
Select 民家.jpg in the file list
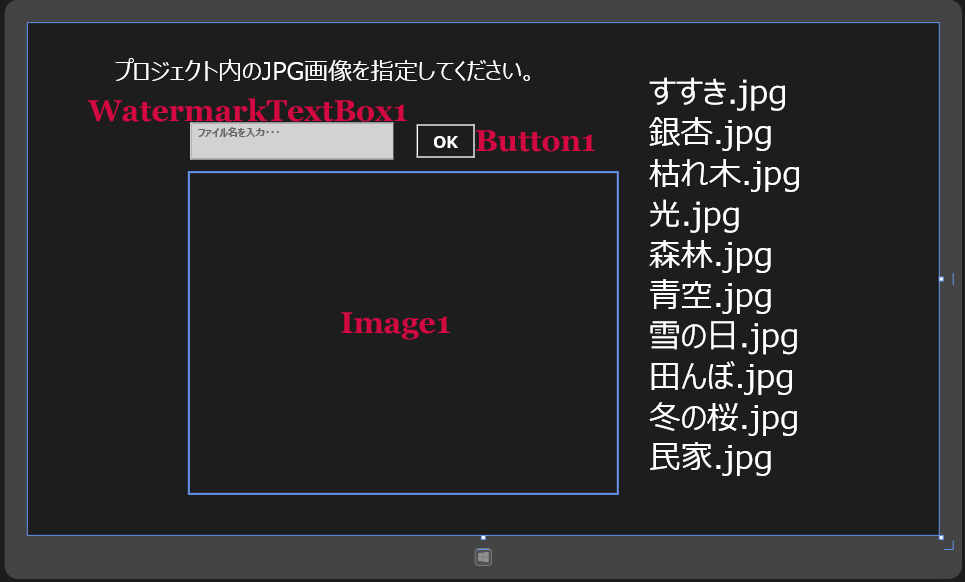710,458
